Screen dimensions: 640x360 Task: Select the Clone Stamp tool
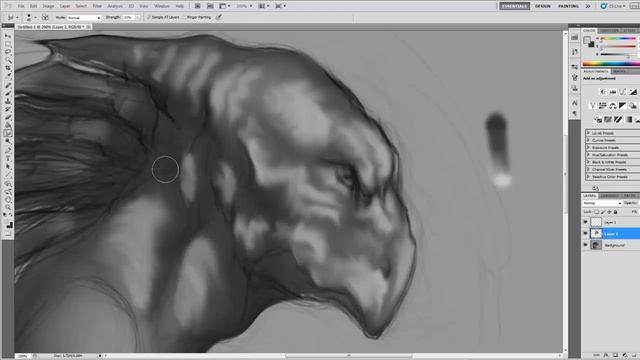click(8, 100)
